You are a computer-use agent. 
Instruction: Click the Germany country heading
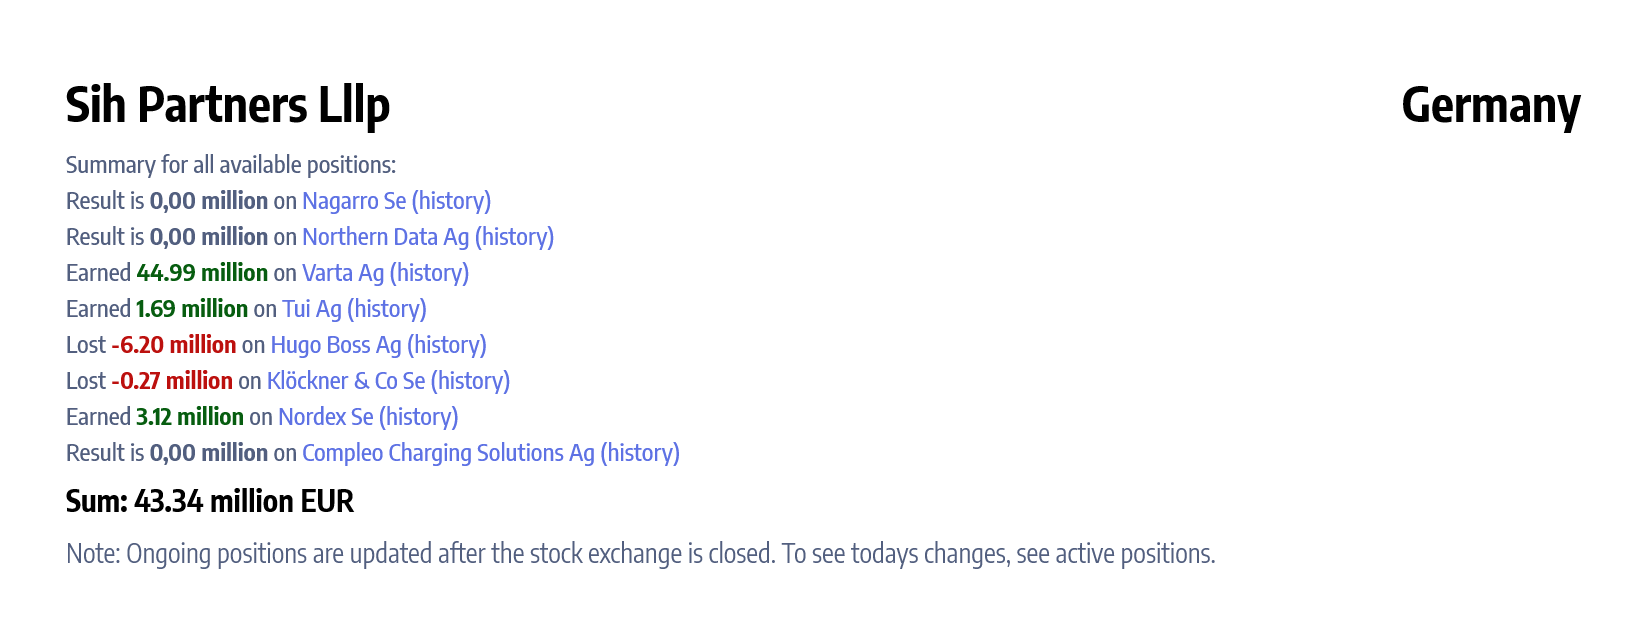1490,105
